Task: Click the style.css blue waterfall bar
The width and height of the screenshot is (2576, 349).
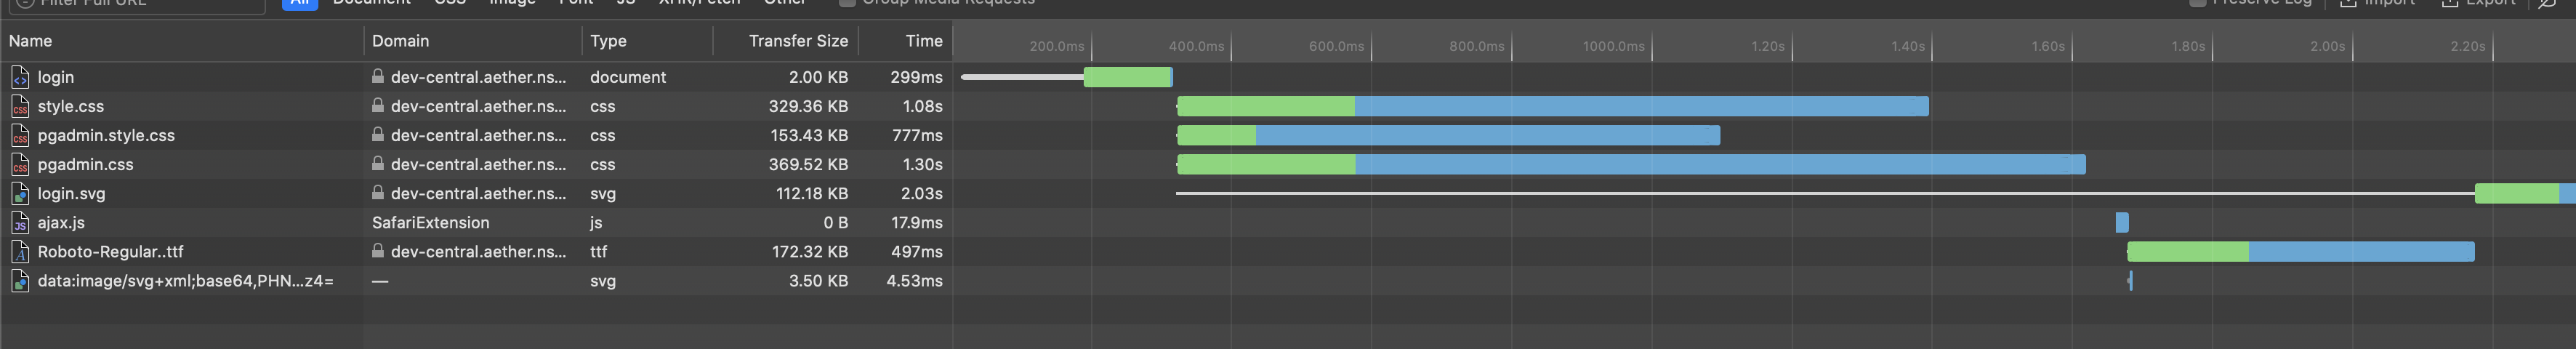Action: tap(1640, 106)
